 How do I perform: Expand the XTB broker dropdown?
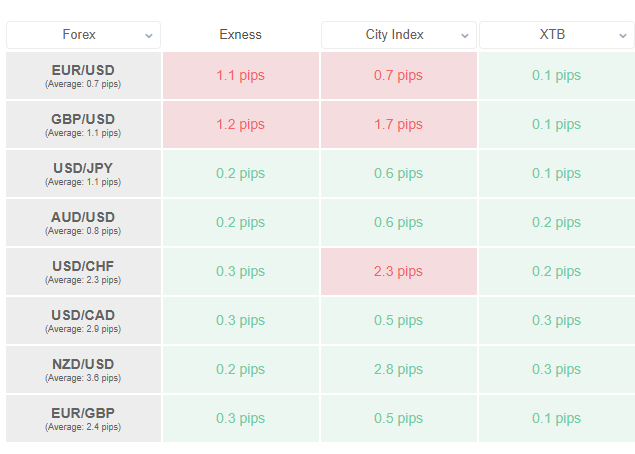coord(555,35)
